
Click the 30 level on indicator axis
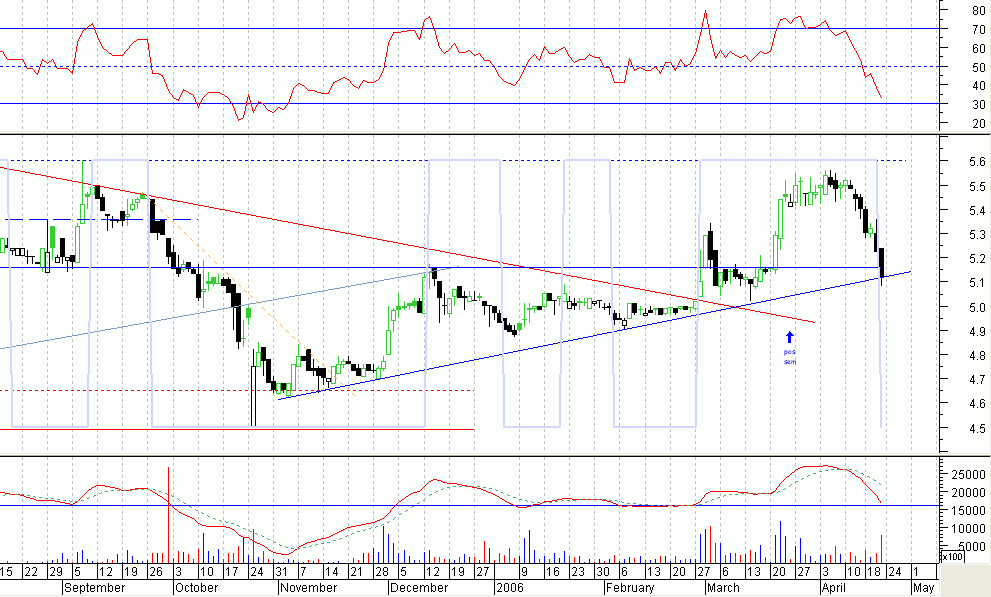coord(979,104)
